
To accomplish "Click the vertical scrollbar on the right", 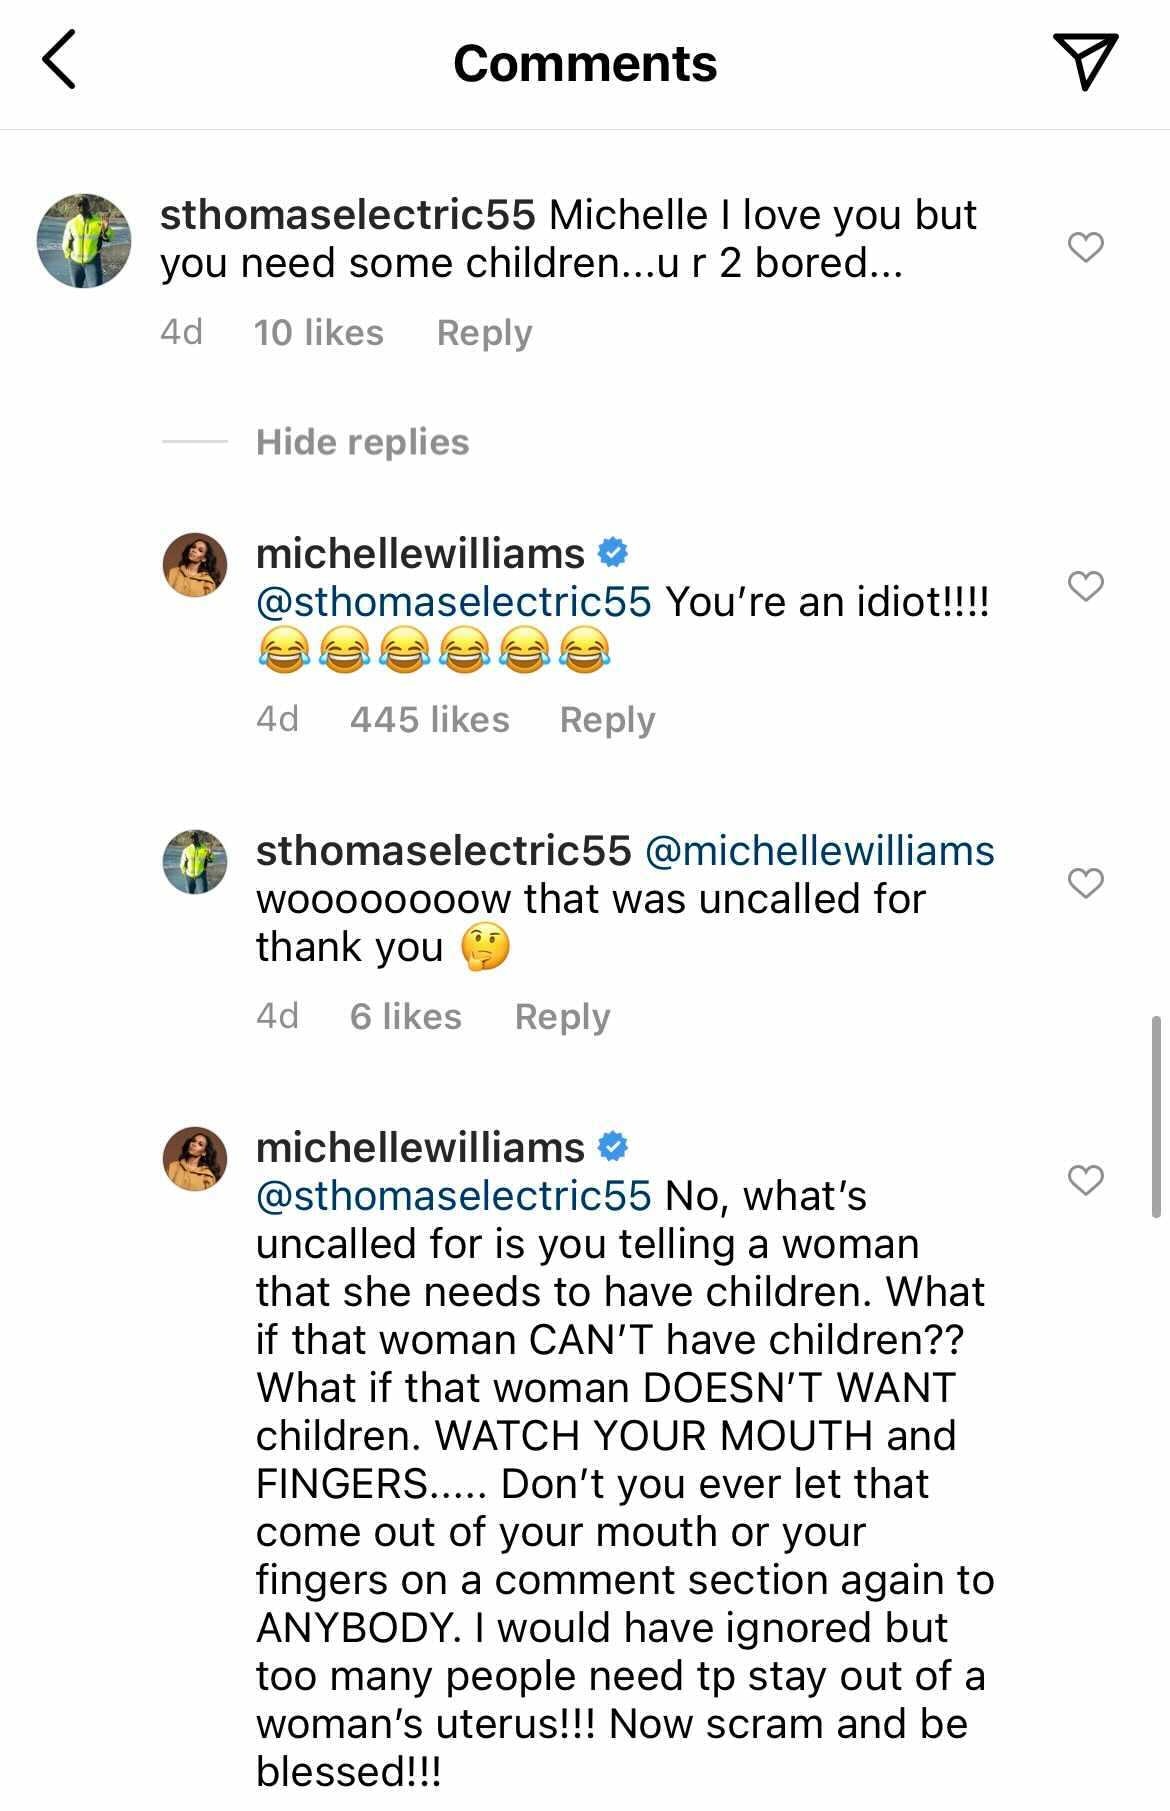I will coord(1156,1115).
